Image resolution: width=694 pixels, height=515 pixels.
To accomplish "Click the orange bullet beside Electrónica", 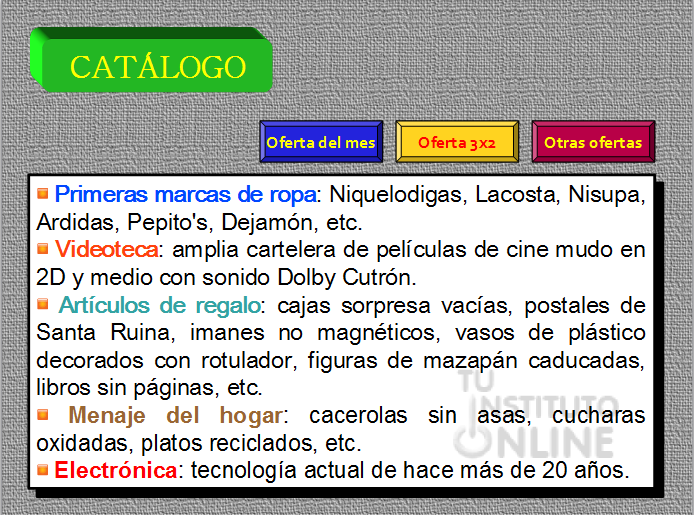I will pyautogui.click(x=42, y=469).
